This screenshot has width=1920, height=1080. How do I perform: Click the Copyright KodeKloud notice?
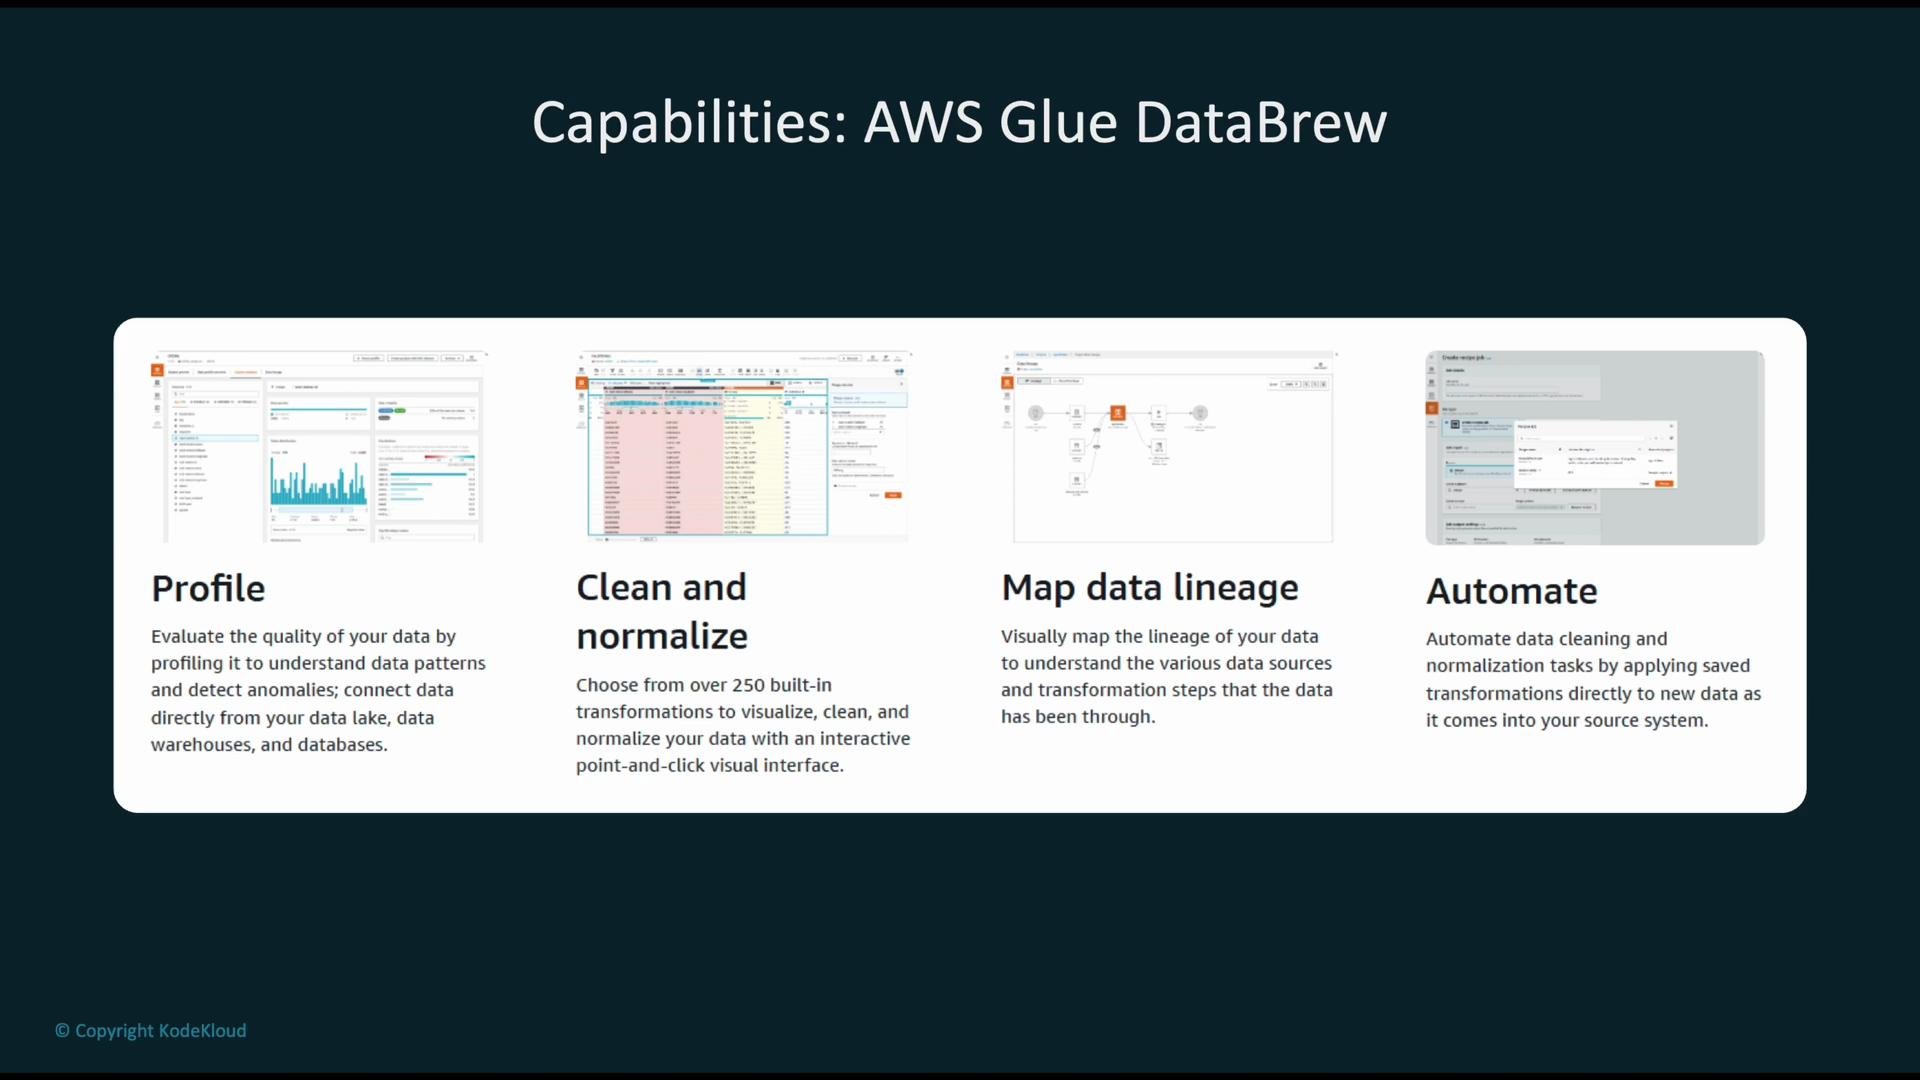150,1031
